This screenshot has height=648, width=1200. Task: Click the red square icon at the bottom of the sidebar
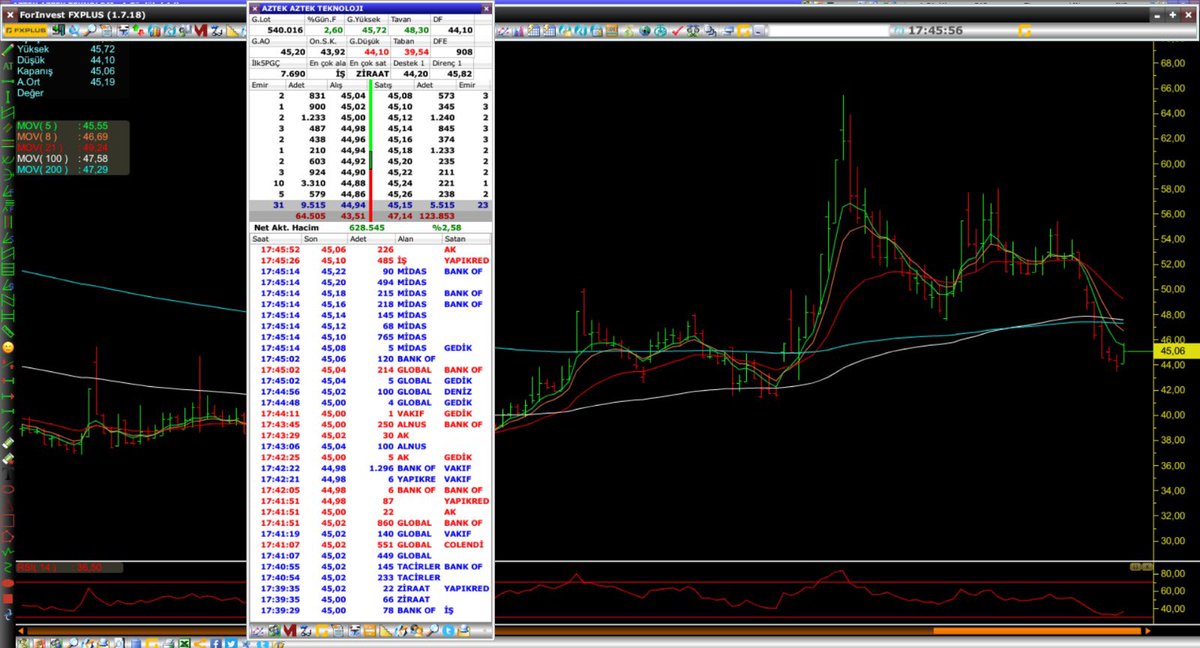8,598
